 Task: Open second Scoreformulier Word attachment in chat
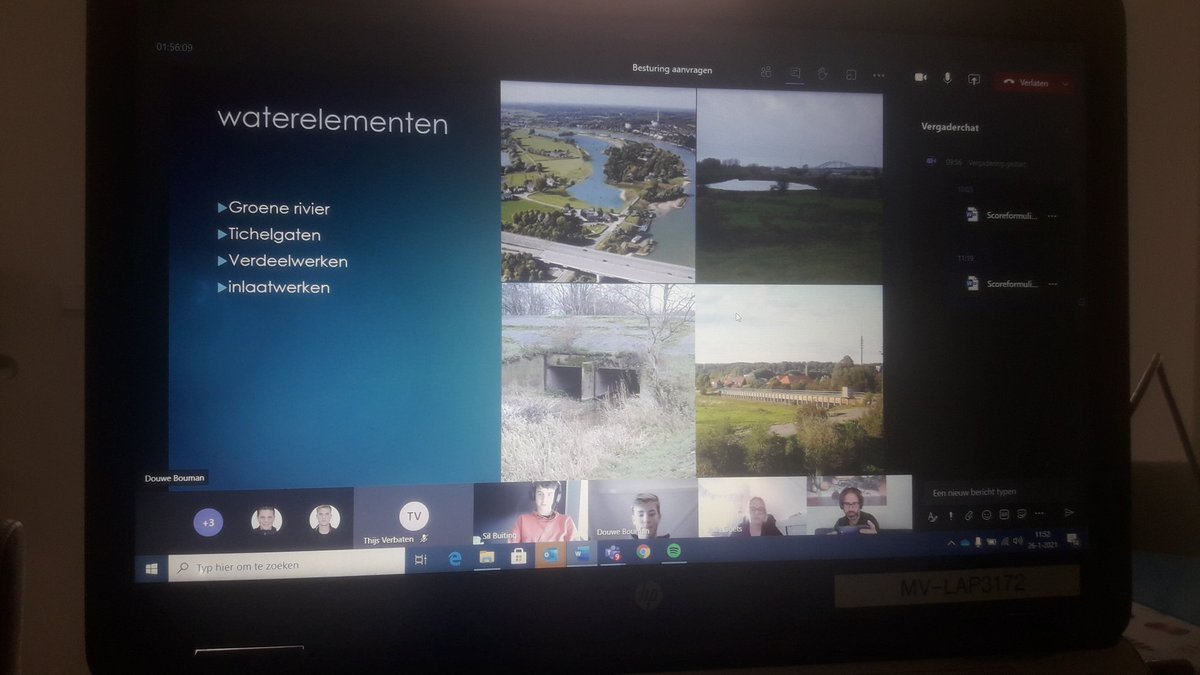(1003, 283)
